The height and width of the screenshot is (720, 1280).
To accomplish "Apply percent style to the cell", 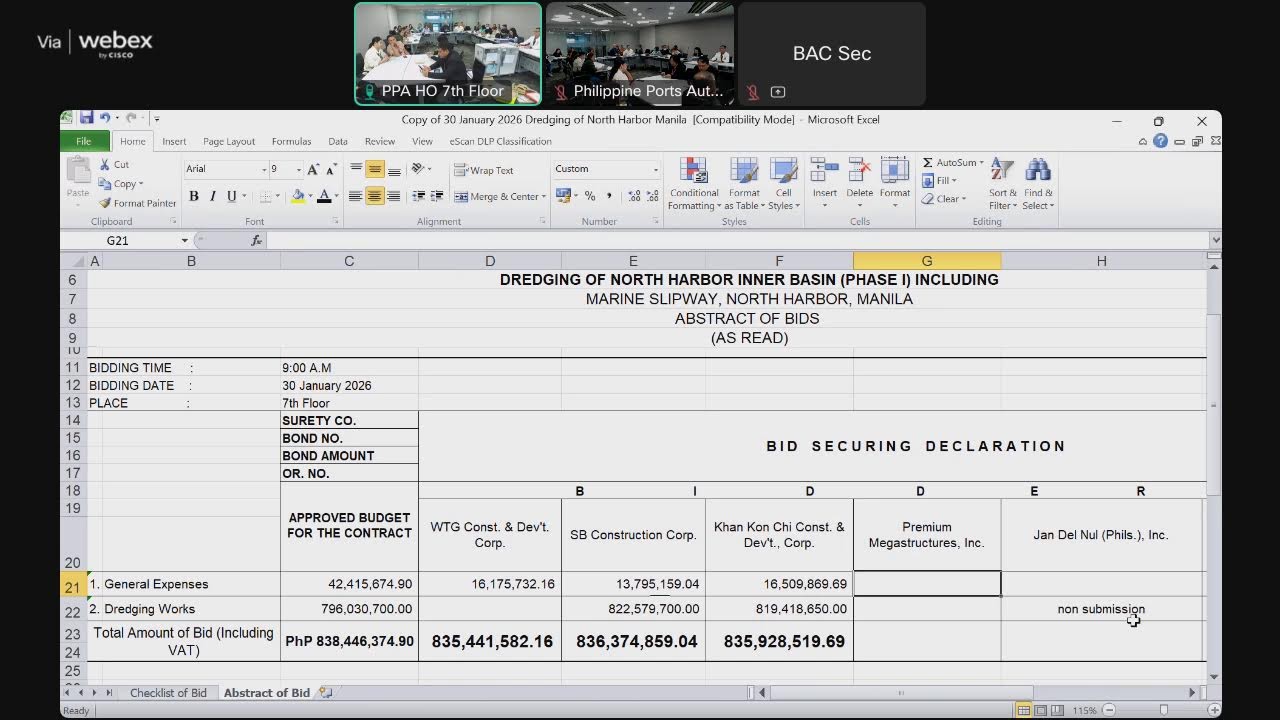I will [590, 196].
